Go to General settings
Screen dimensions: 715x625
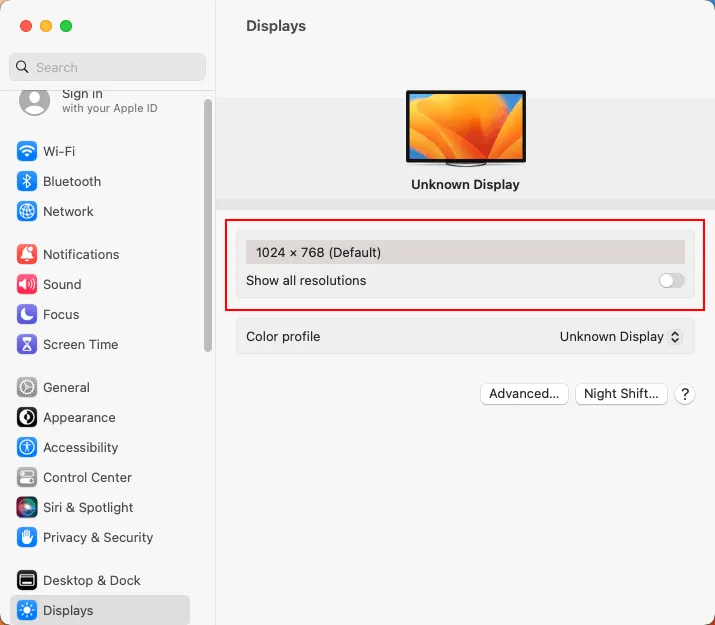click(x=66, y=388)
